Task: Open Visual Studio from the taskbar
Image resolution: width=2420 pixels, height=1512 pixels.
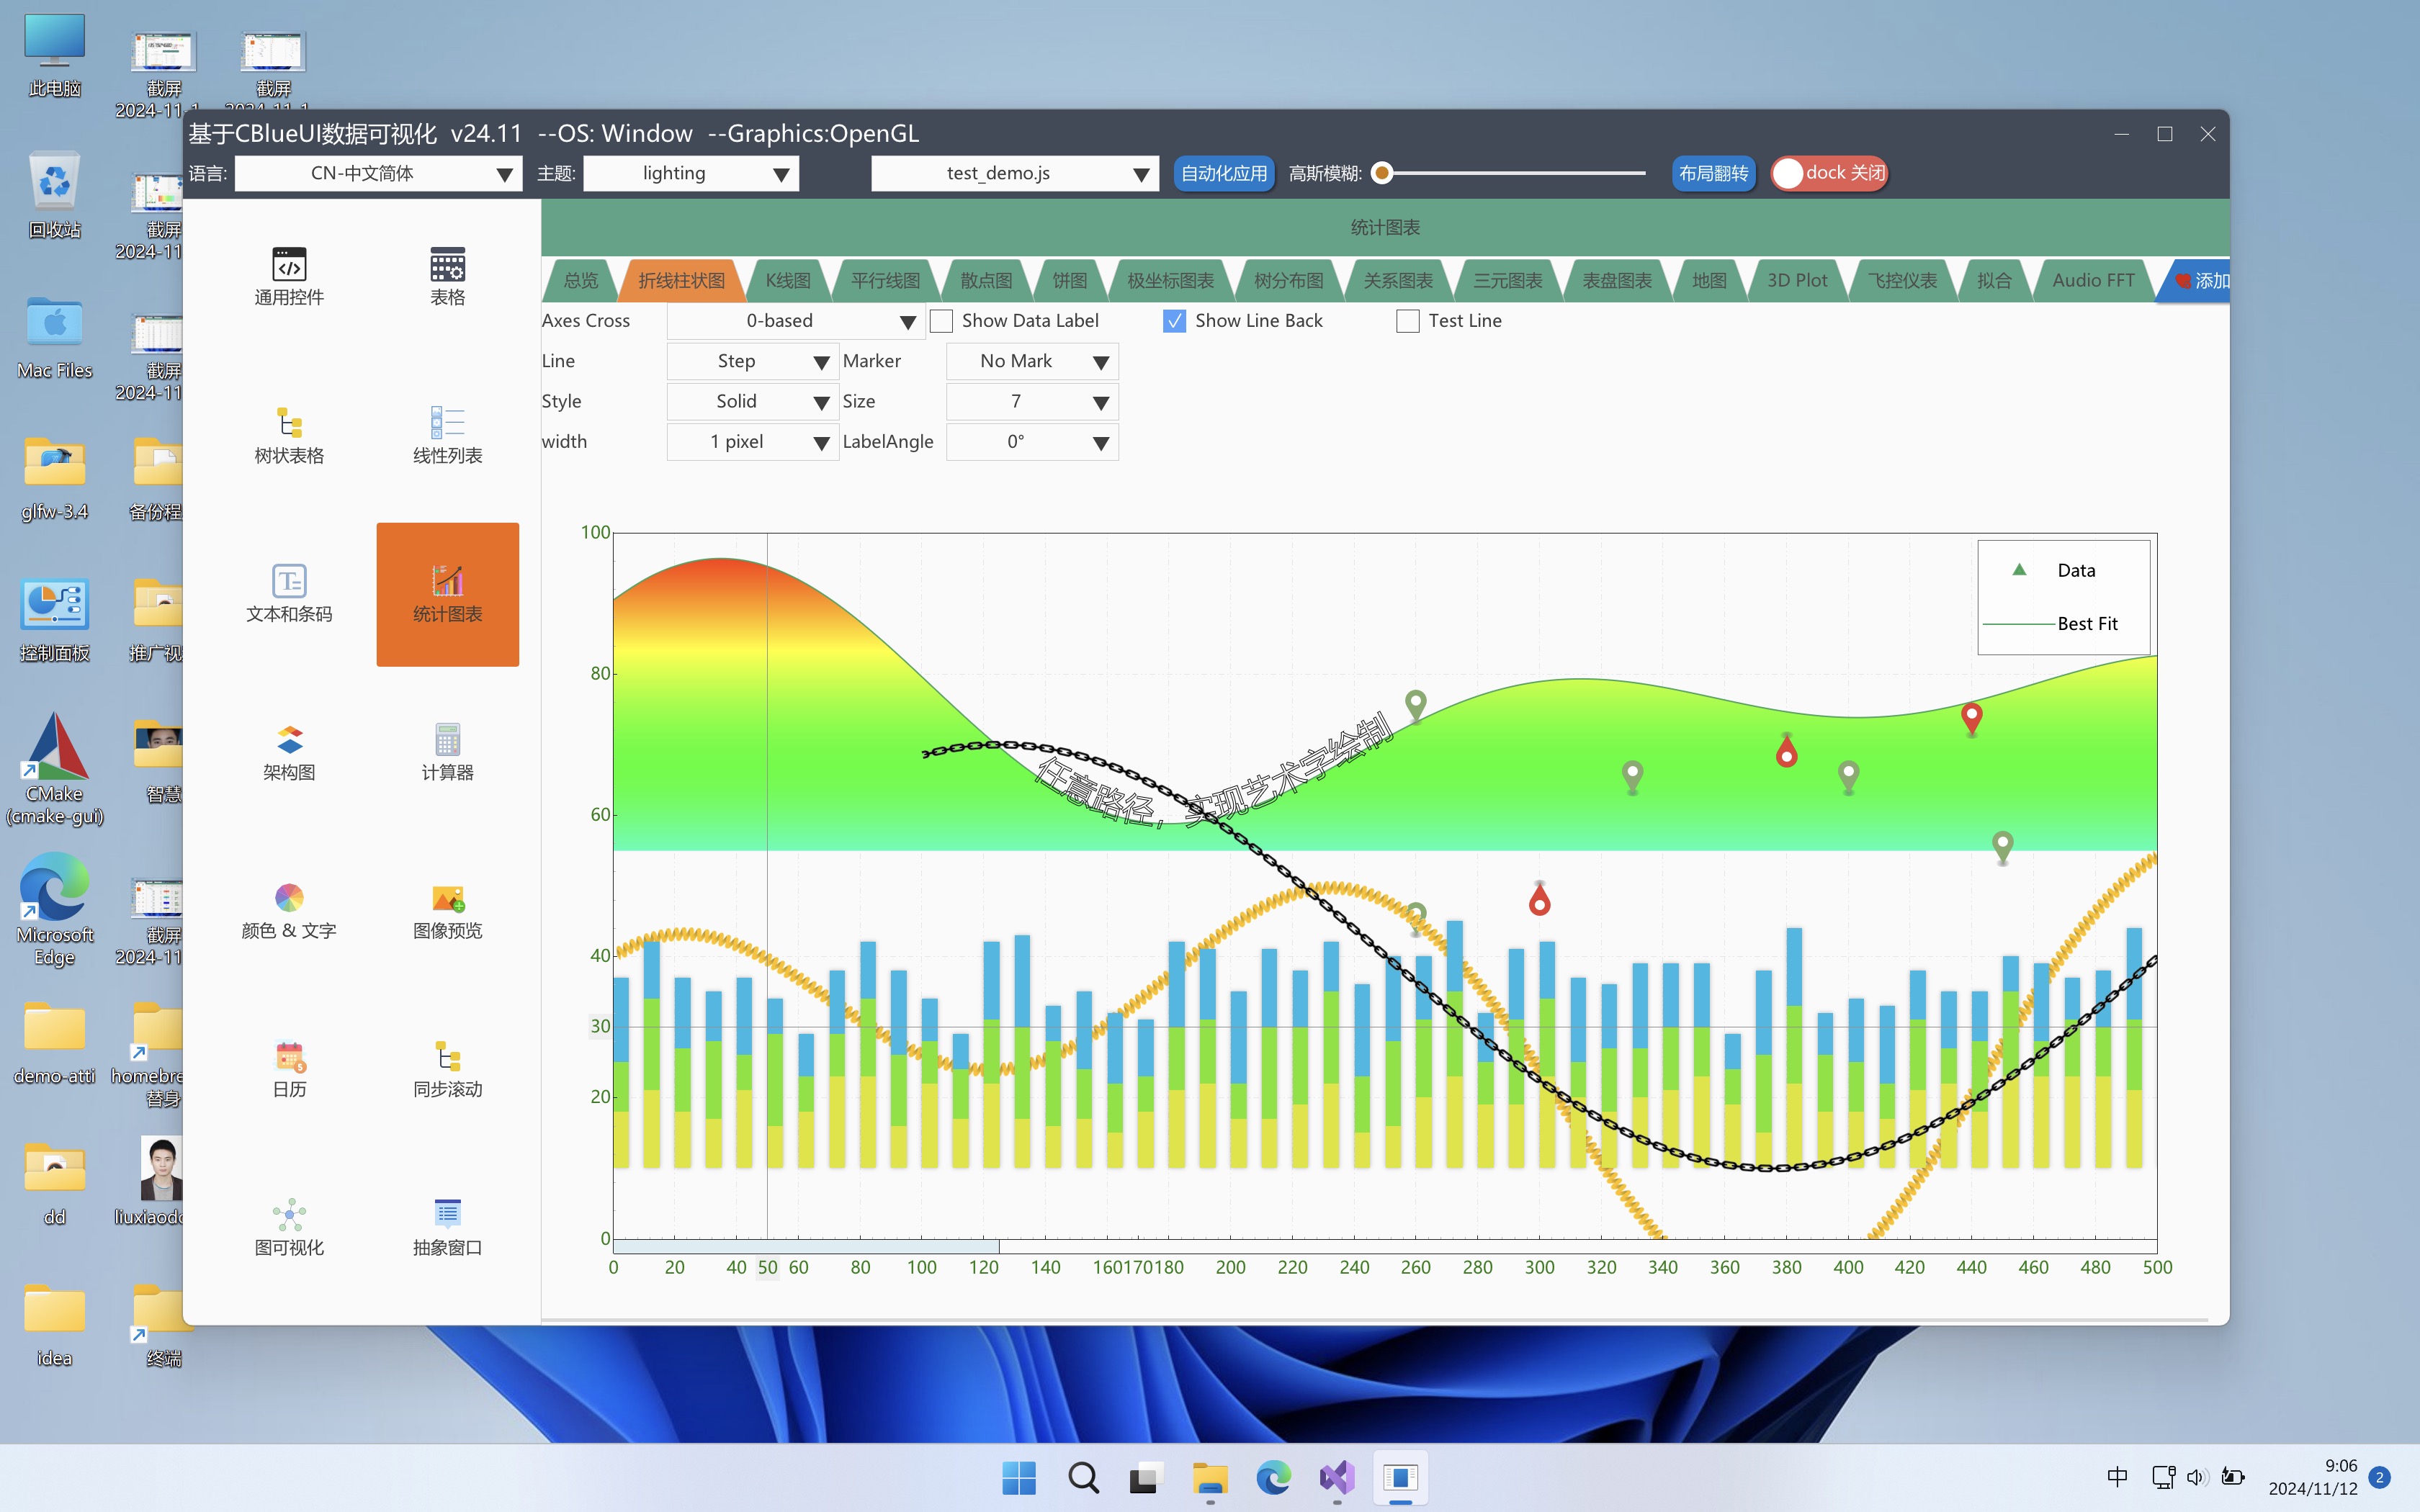Action: coord(1337,1477)
